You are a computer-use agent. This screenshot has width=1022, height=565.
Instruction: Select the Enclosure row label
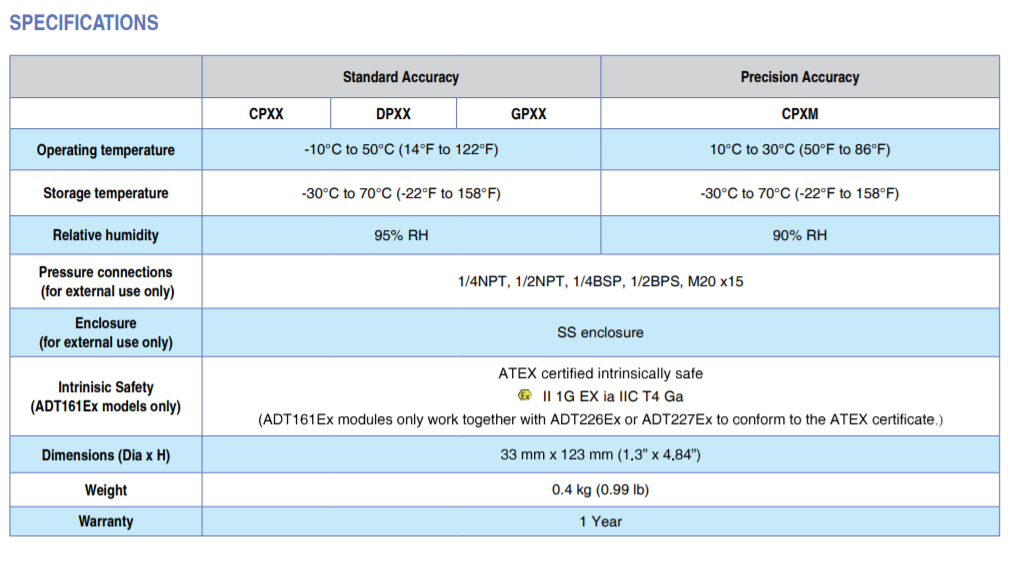pos(106,332)
